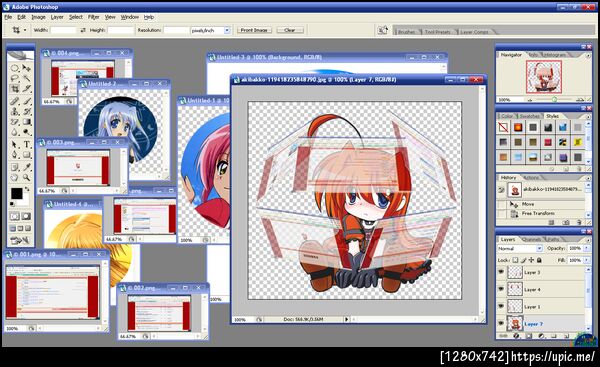Viewport: 600px width, 367px height.
Task: Select the Move tool in toolbox
Action: click(x=26, y=68)
